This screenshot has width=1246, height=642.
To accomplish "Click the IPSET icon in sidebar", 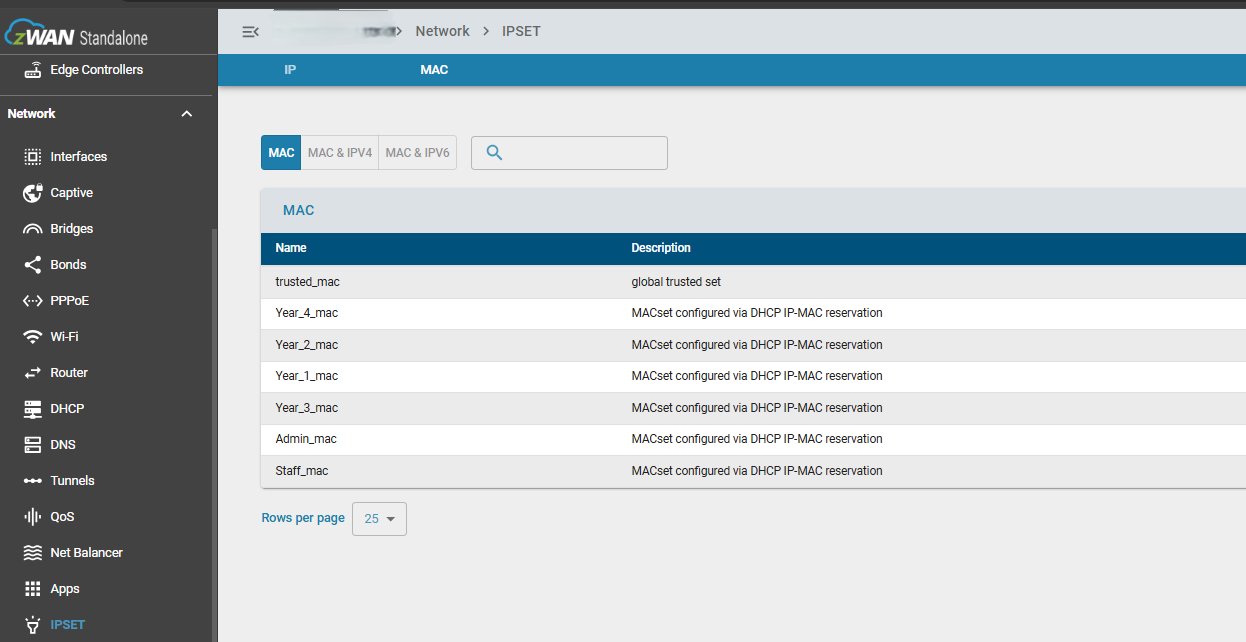I will [x=33, y=625].
